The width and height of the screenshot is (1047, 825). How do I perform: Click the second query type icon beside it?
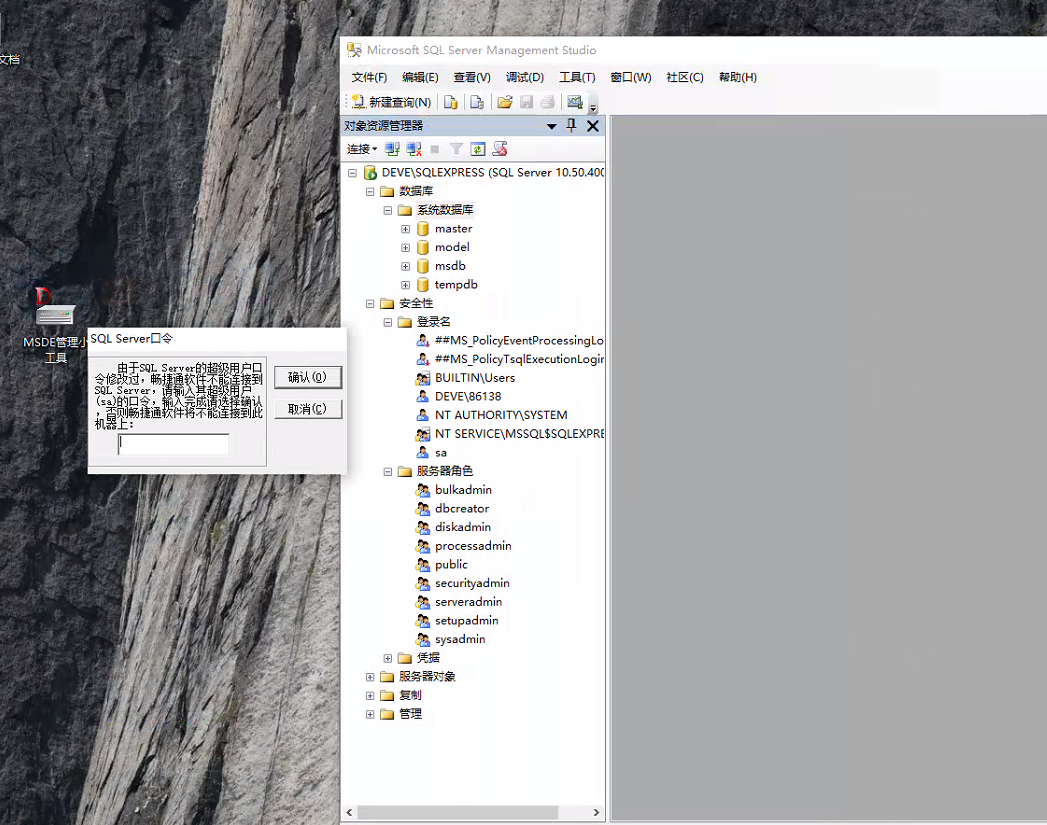pos(477,102)
